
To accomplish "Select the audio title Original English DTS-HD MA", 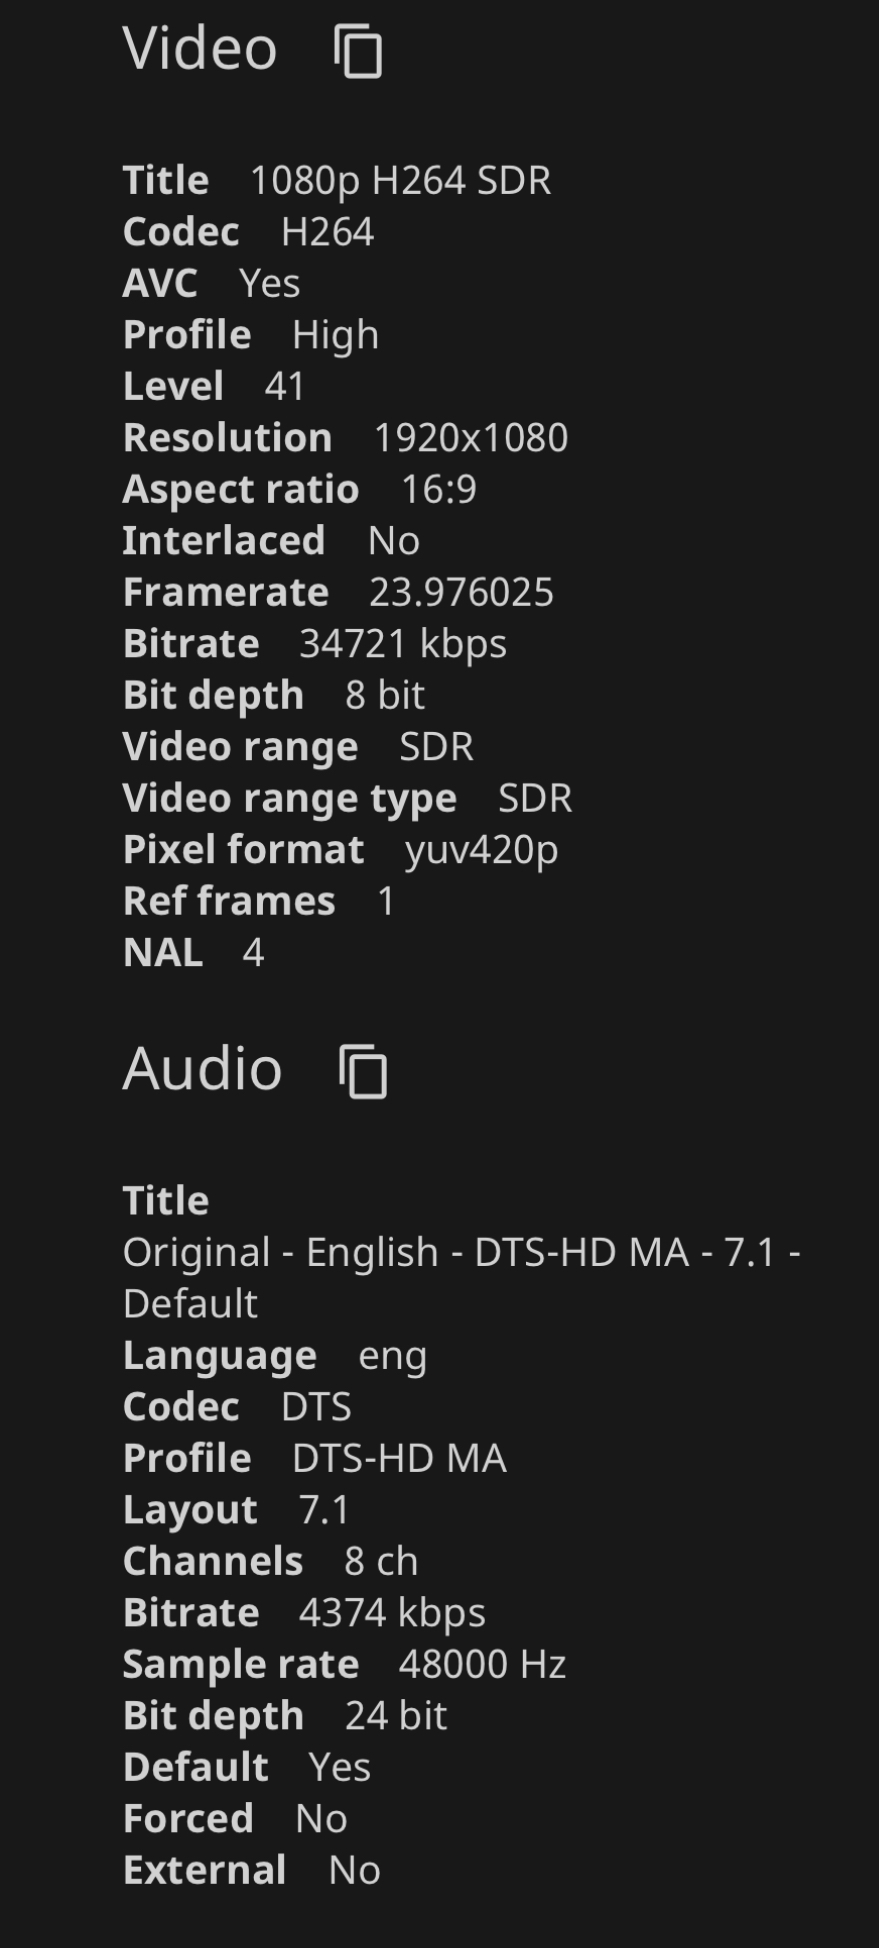I will point(460,1253).
